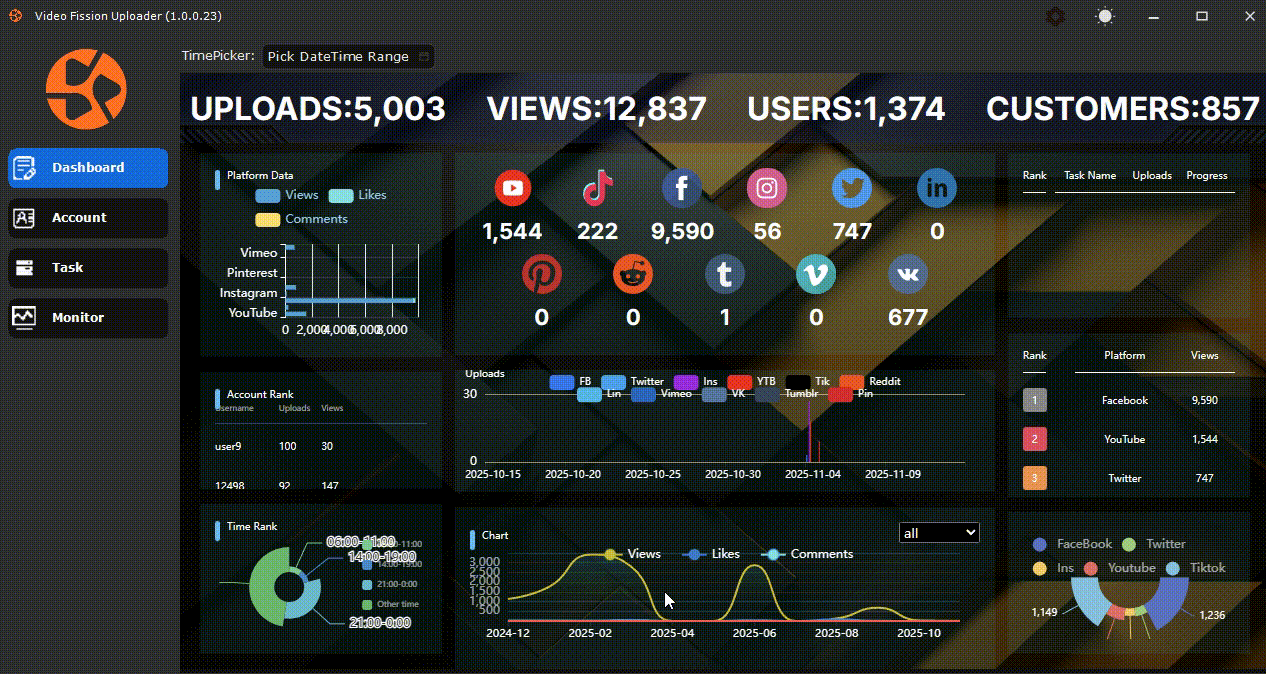
Task: Open the Reddit platform icon
Action: (633, 274)
